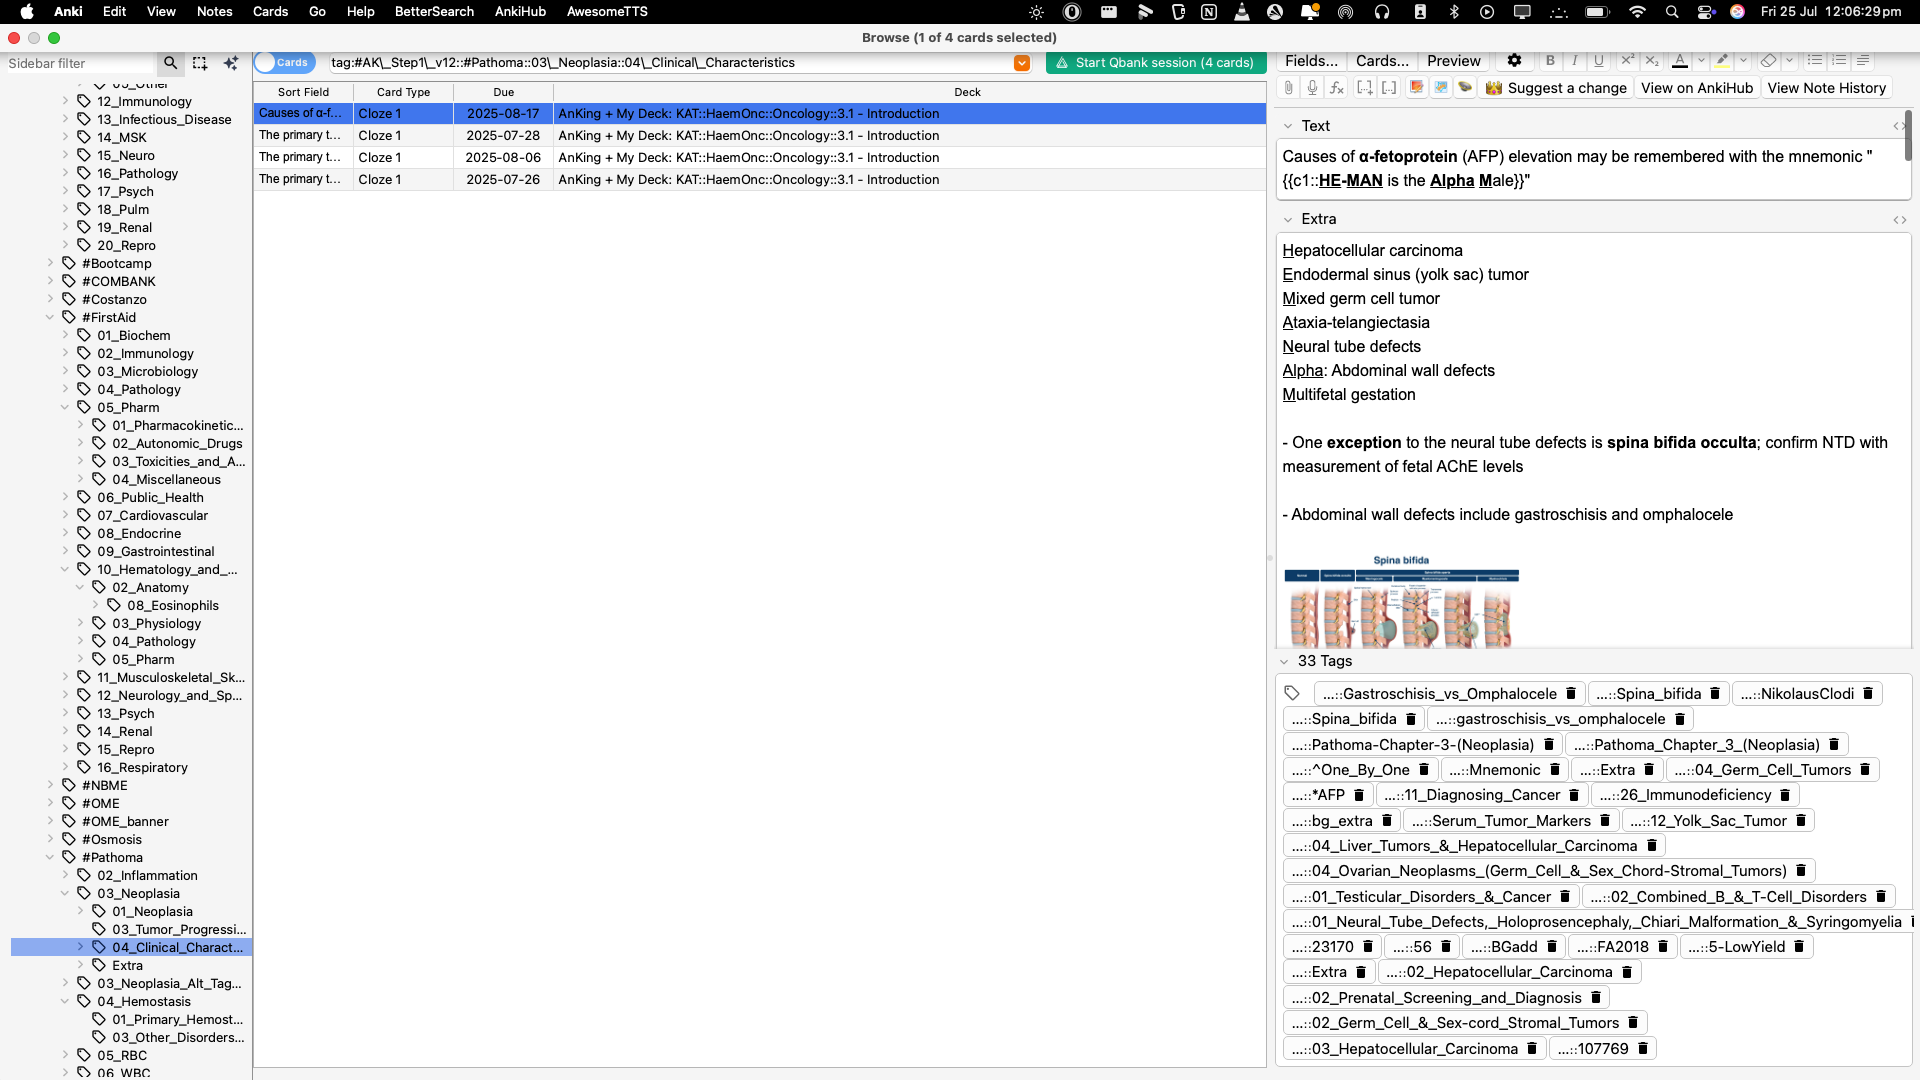Image resolution: width=1920 pixels, height=1080 pixels.
Task: Collapse the 33 Tags section
Action: (1284, 661)
